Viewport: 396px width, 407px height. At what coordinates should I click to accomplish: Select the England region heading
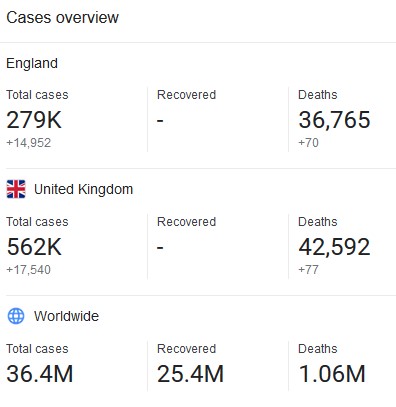point(32,63)
